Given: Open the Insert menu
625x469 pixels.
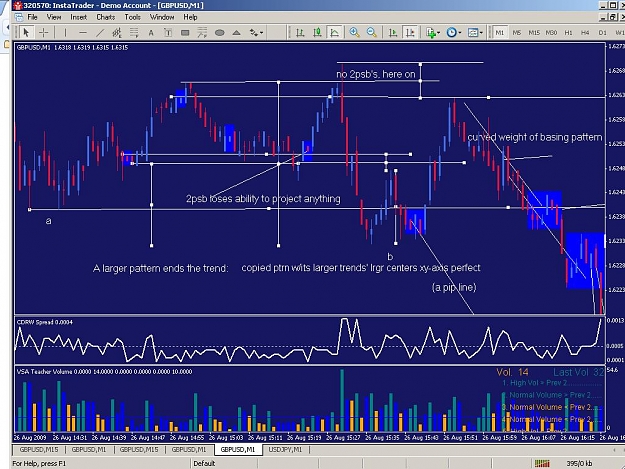Looking at the screenshot, I should [79, 17].
